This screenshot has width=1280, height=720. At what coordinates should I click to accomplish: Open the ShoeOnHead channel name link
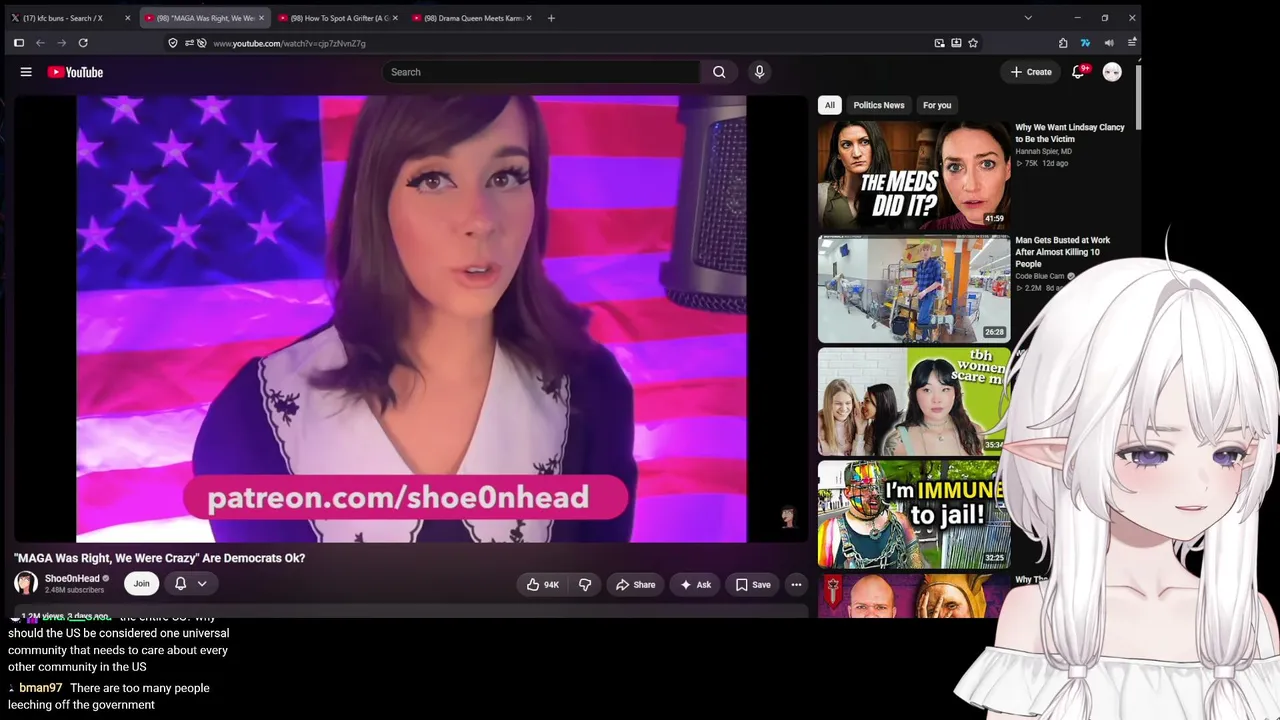point(72,578)
